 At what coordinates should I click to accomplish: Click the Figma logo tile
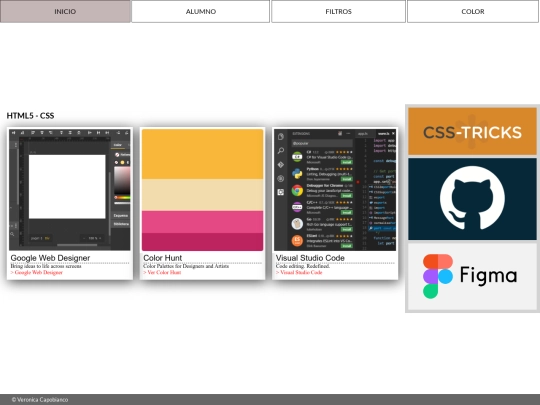472,276
